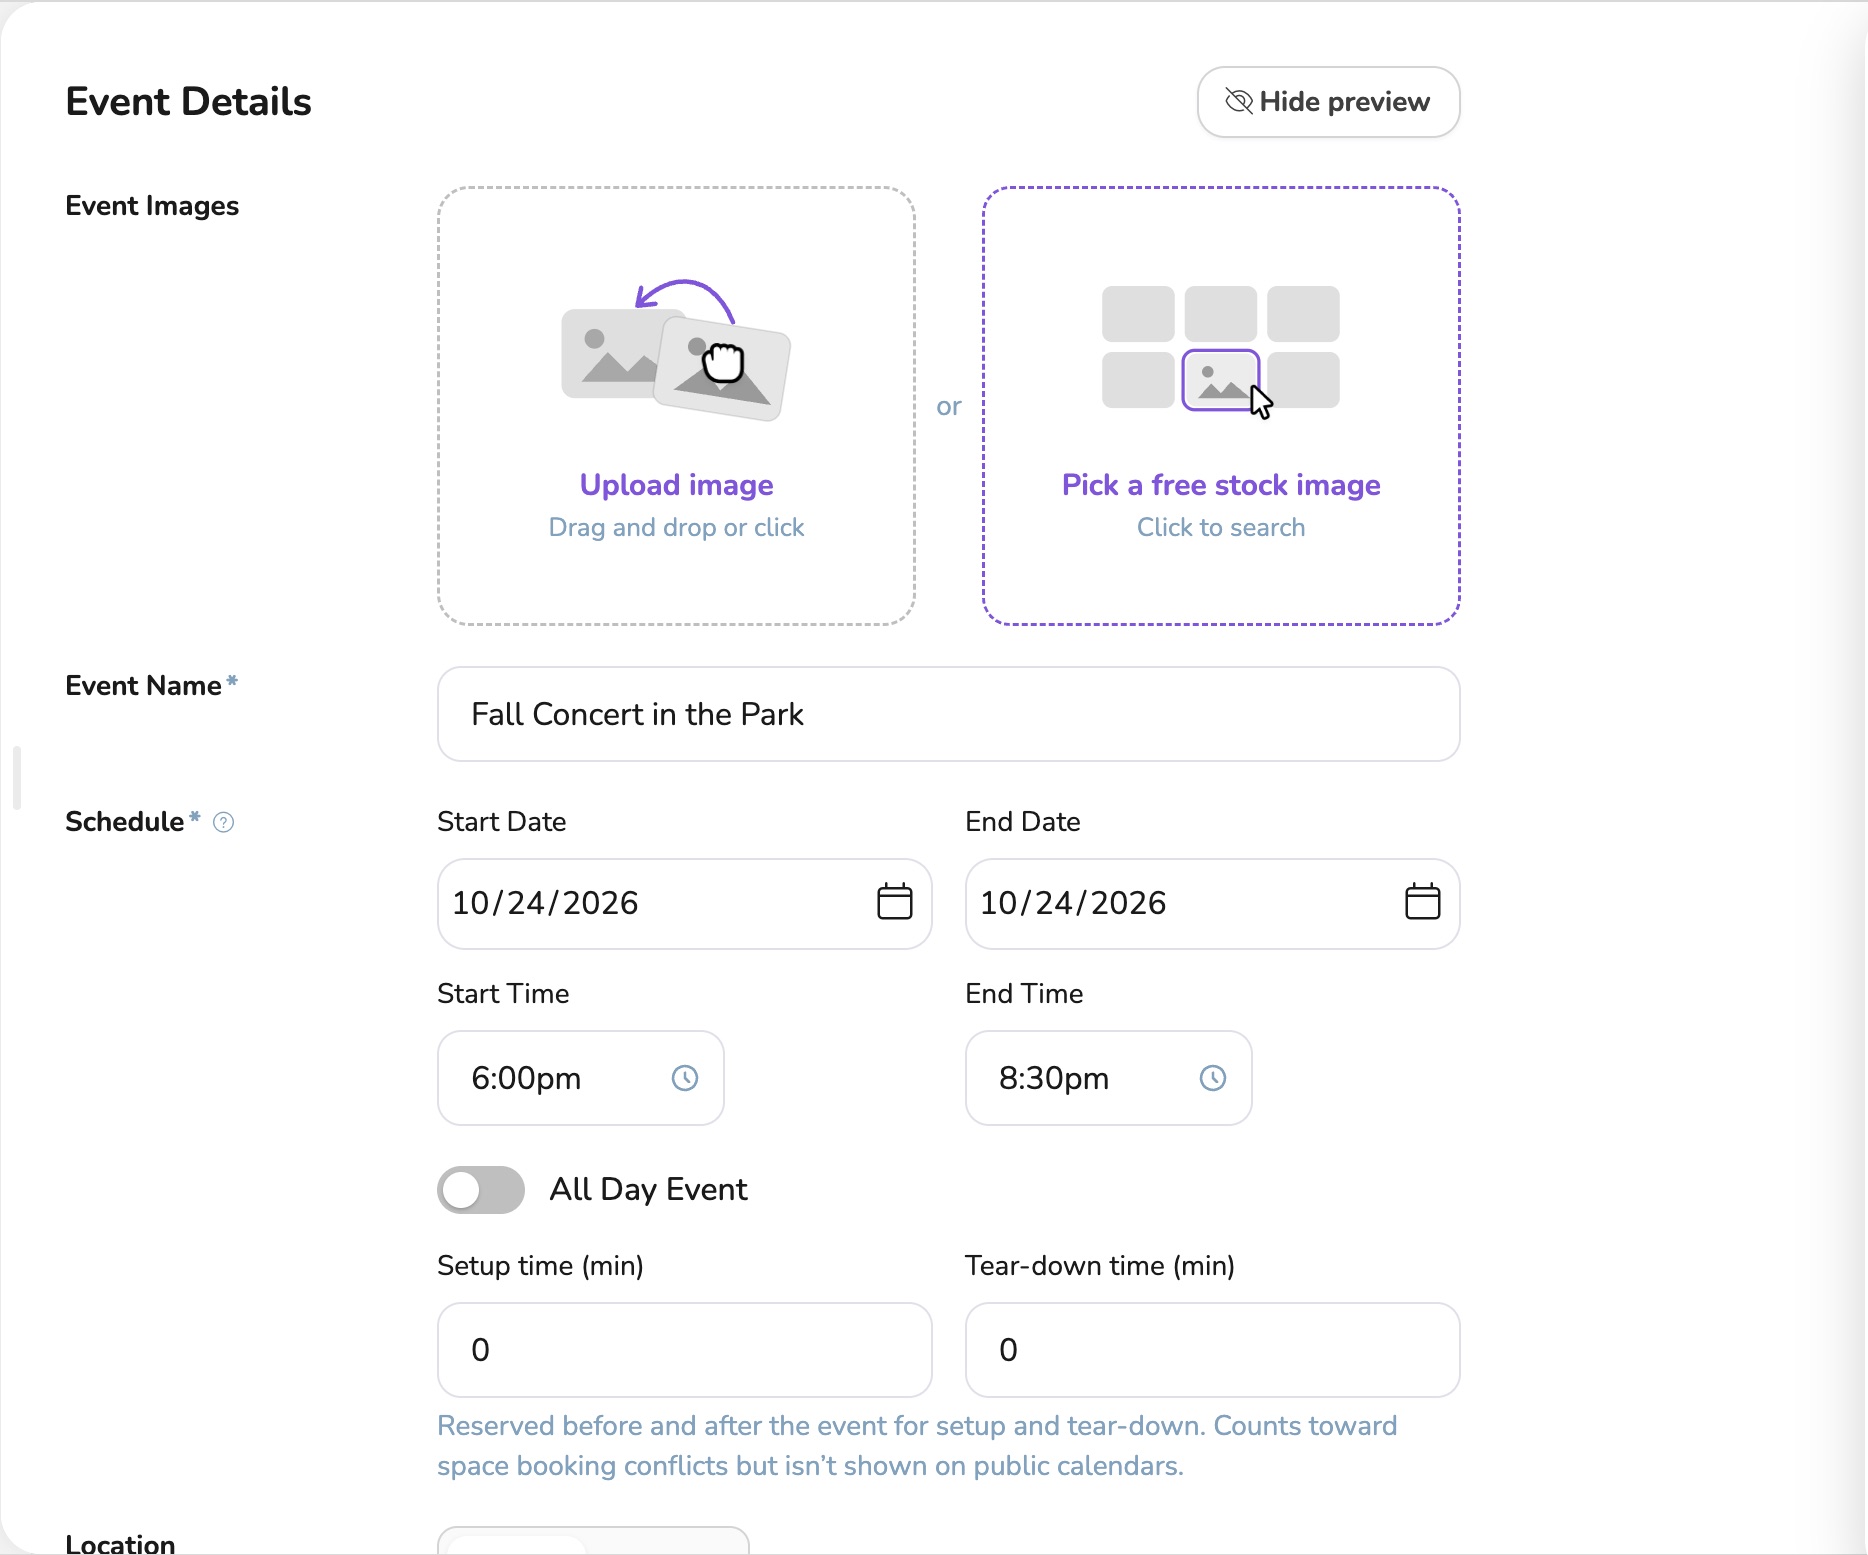Screen dimensions: 1868x1555
Task: Click the 'Drag and drop or click' text
Action: (x=676, y=528)
